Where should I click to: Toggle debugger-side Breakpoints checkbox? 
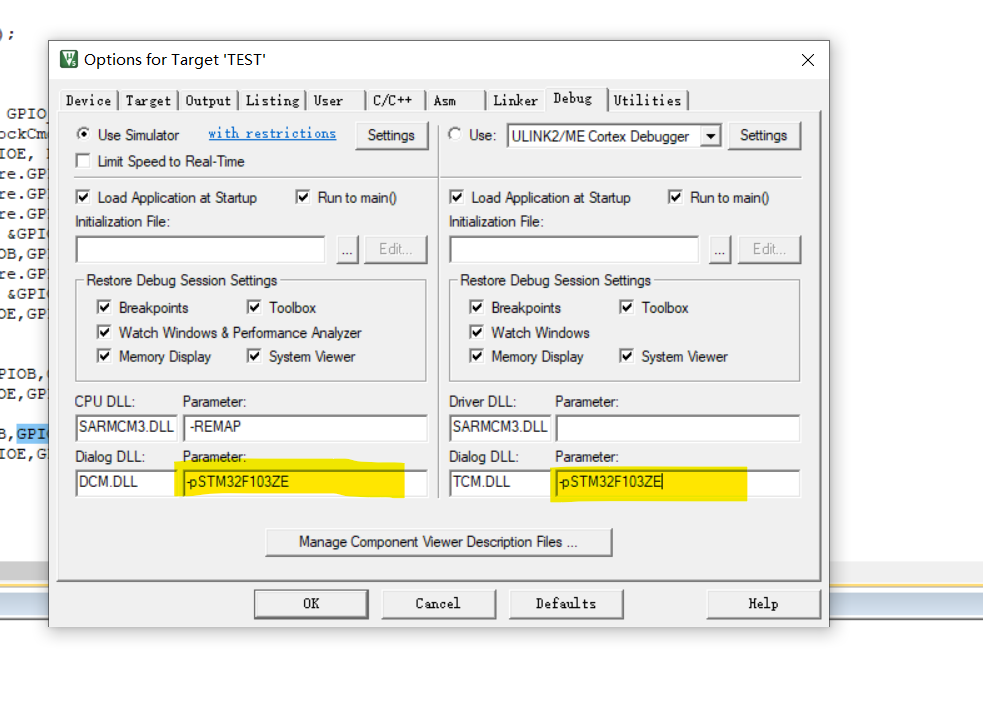(x=476, y=307)
